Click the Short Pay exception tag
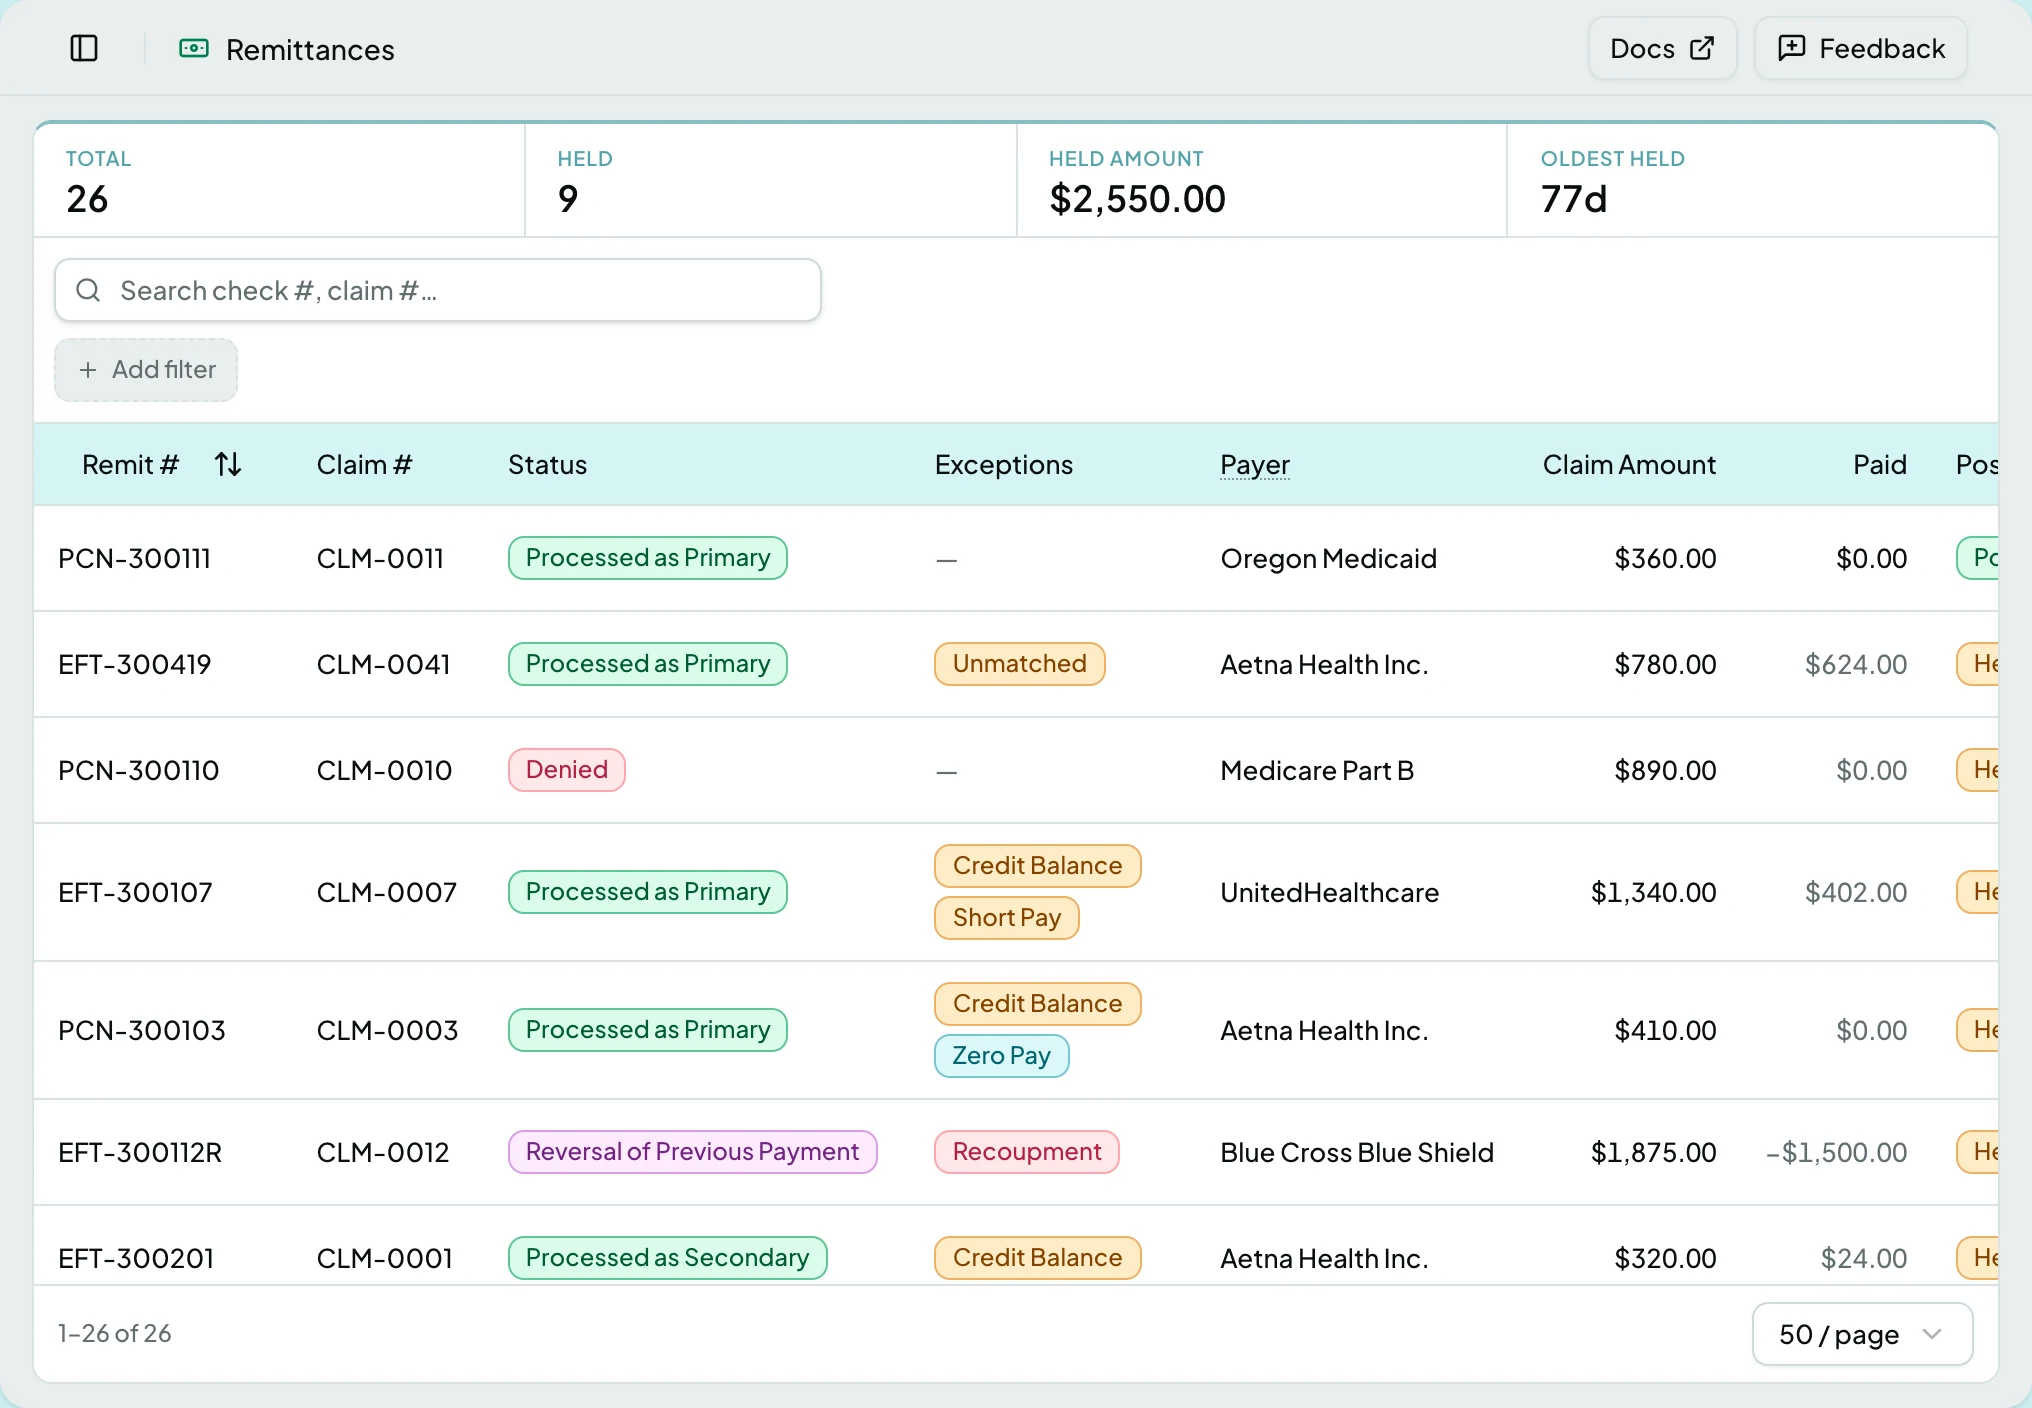 [x=1007, y=918]
